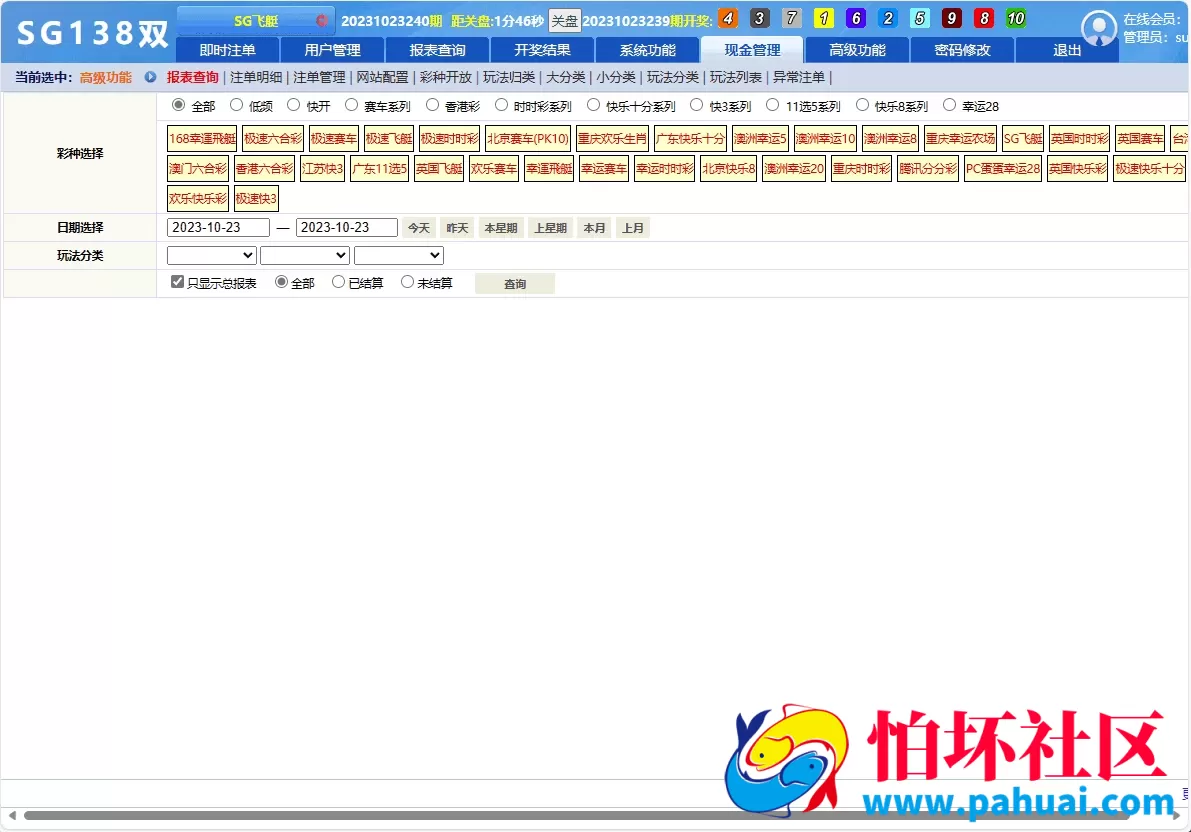Click the red sound icon next to SG飞艇
Image resolution: width=1191 pixels, height=832 pixels.
click(x=322, y=21)
